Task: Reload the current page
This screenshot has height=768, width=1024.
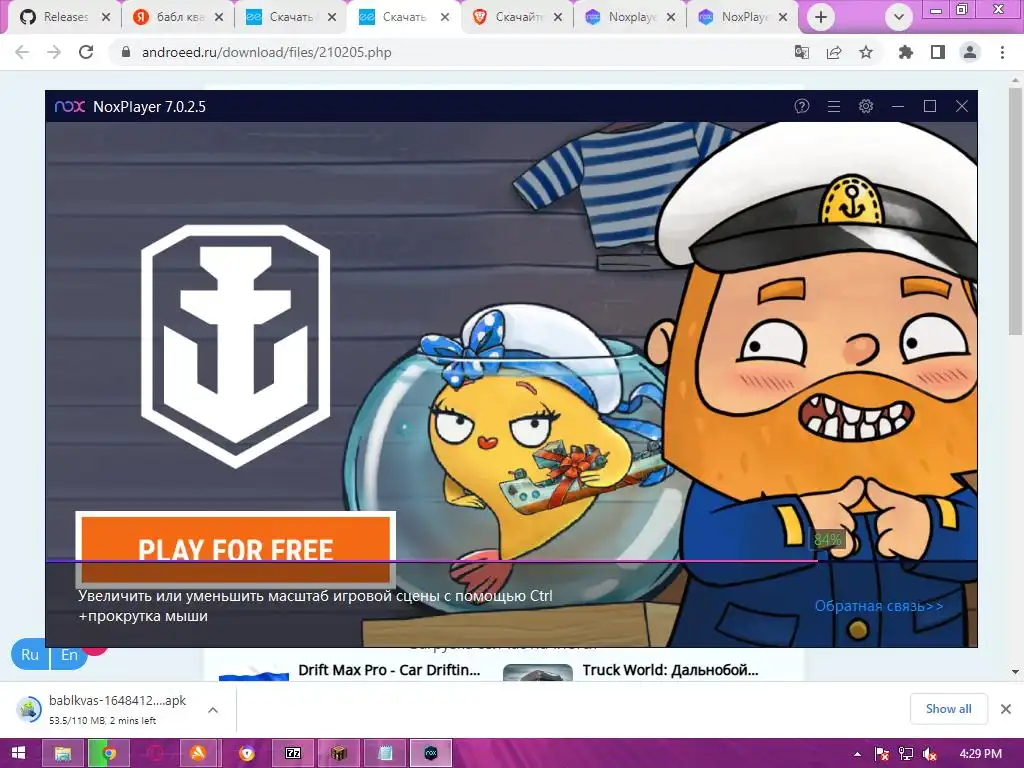Action: (86, 52)
